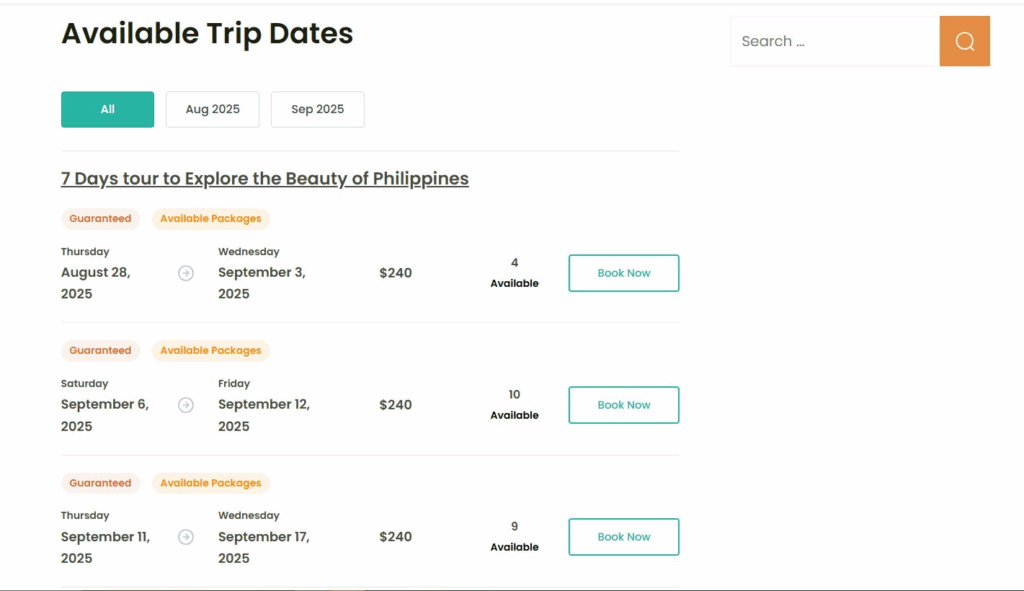Image resolution: width=1024 pixels, height=591 pixels.
Task: Click the $240 price on September 6 trip
Action: pyautogui.click(x=395, y=405)
